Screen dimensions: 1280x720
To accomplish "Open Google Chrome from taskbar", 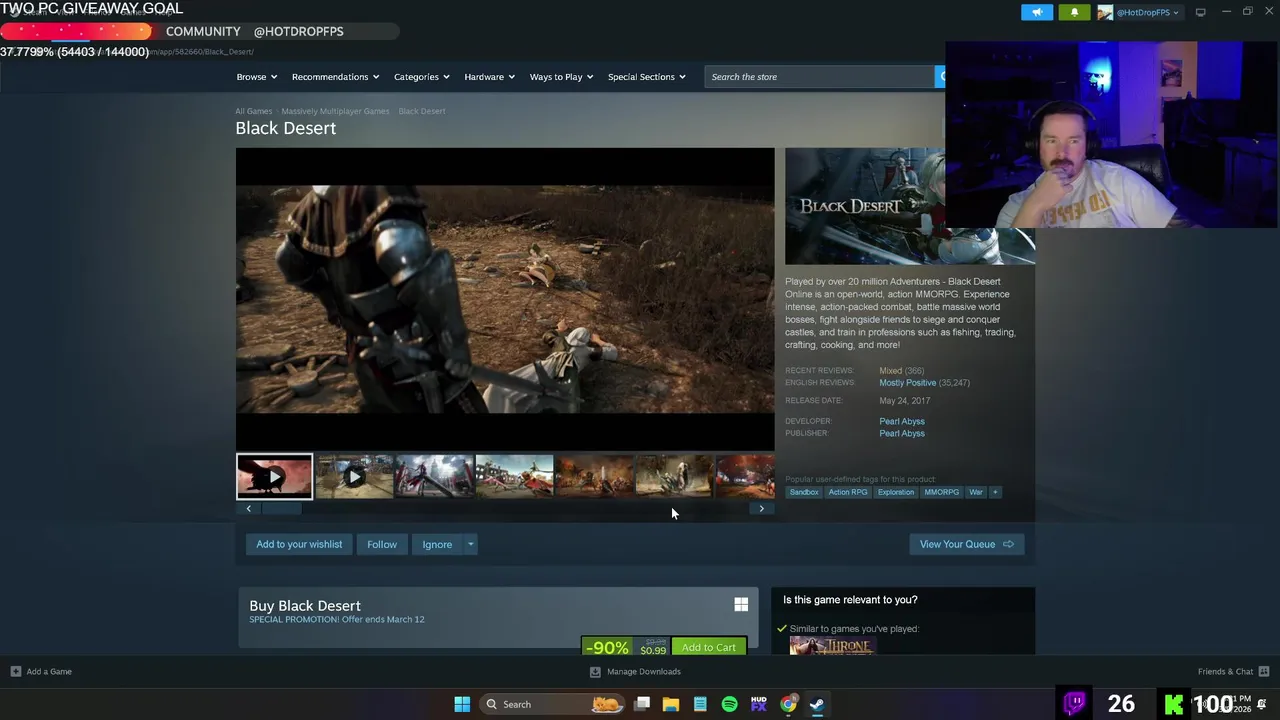I will (788, 704).
